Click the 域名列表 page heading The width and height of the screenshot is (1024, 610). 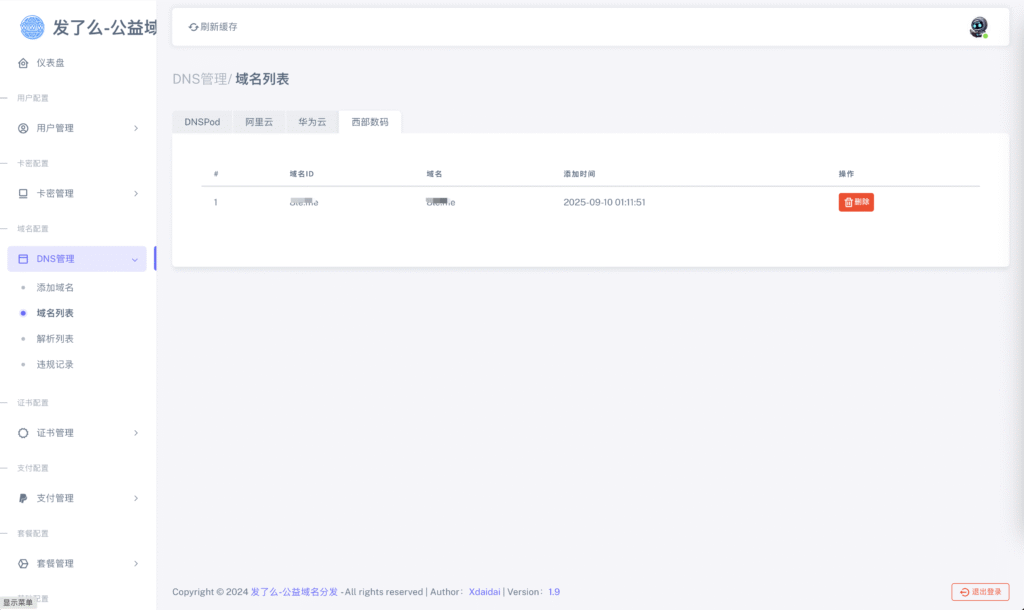pos(262,79)
